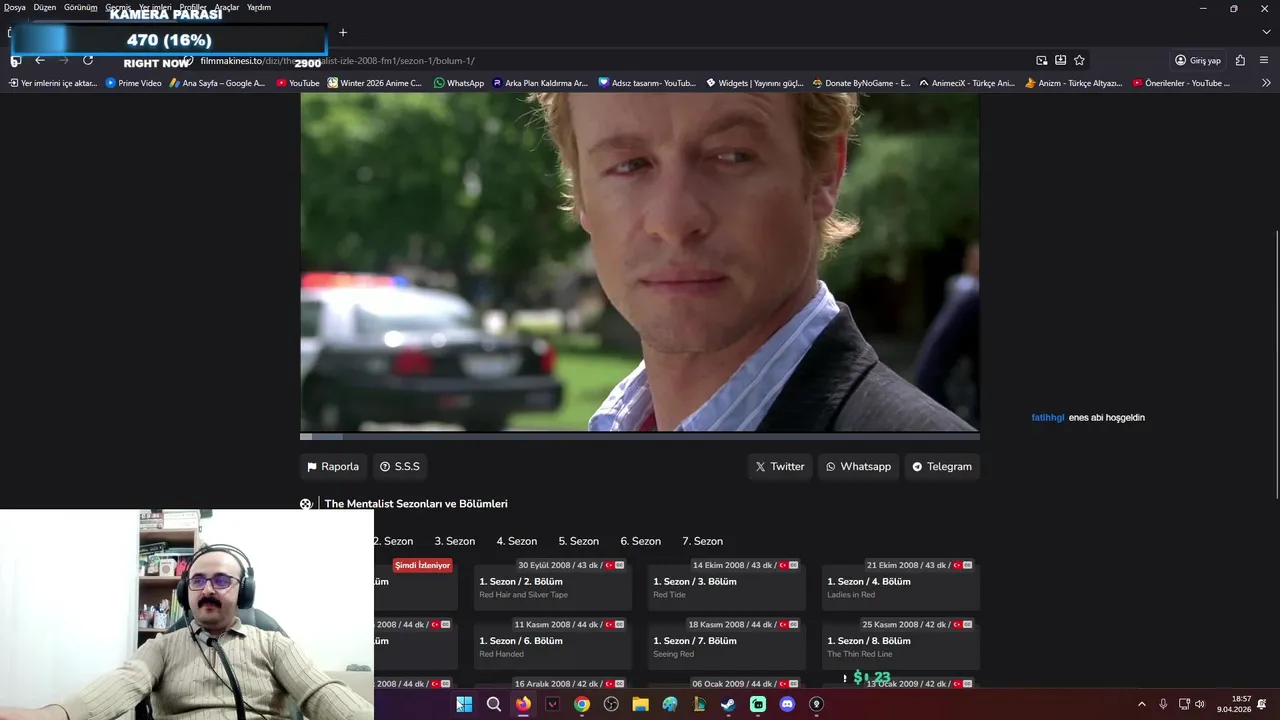Seek in the video progress bar
The image size is (1280, 720).
click(x=640, y=436)
